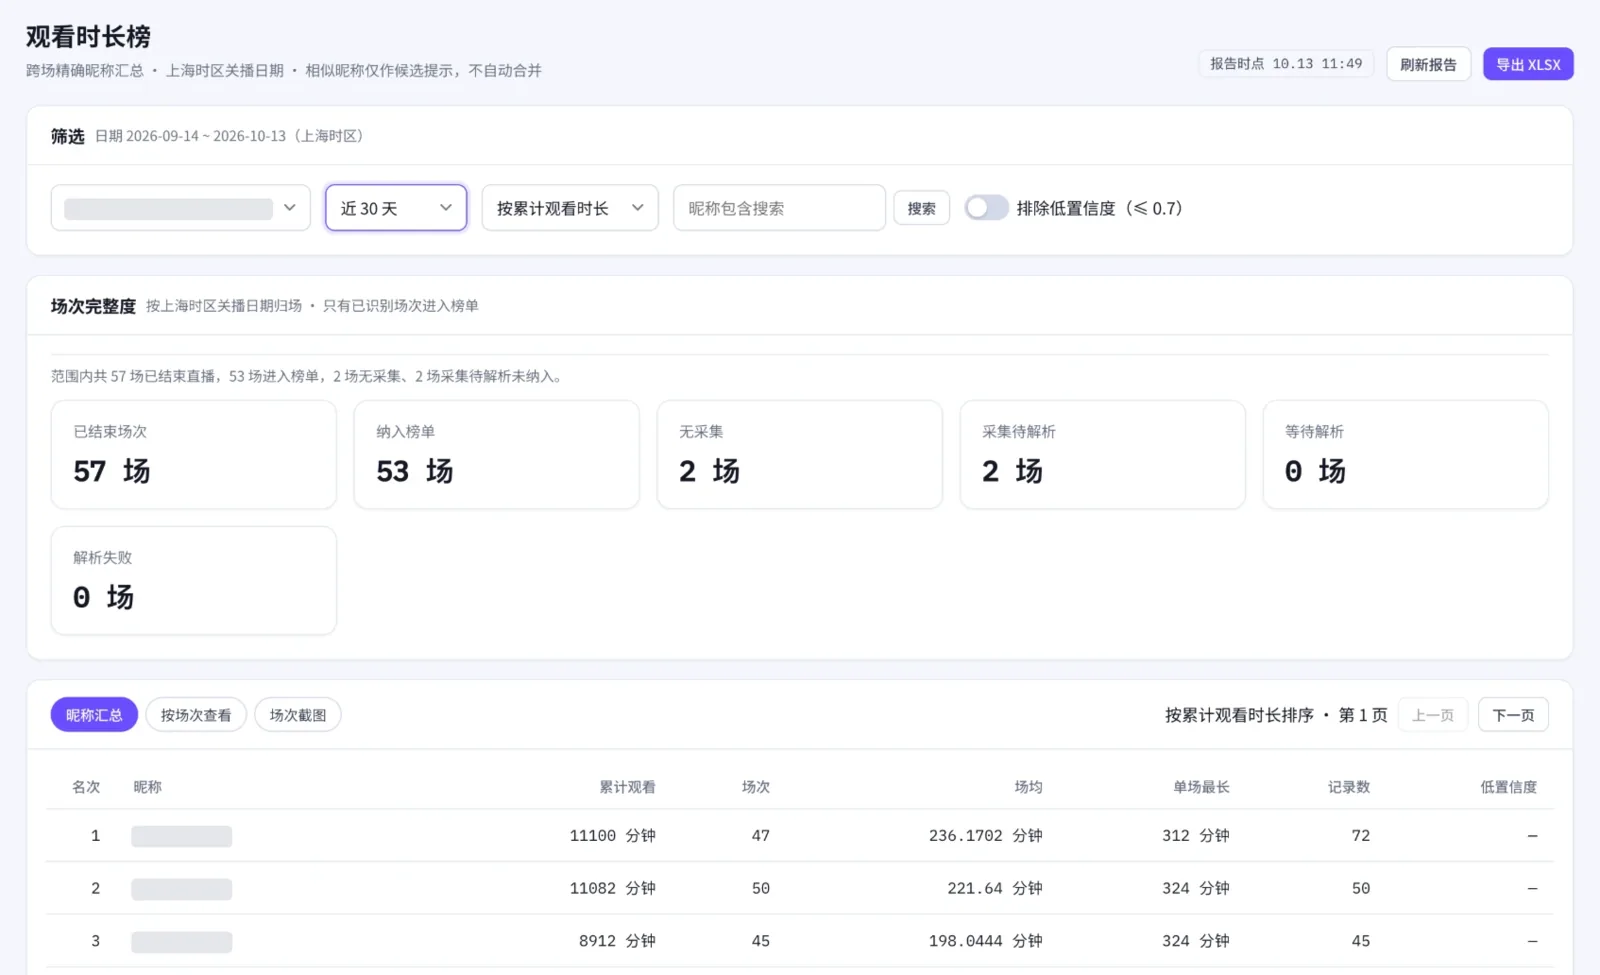The height and width of the screenshot is (975, 1600).
Task: Click the 312 分钟 longest session cell
Action: coord(1195,836)
